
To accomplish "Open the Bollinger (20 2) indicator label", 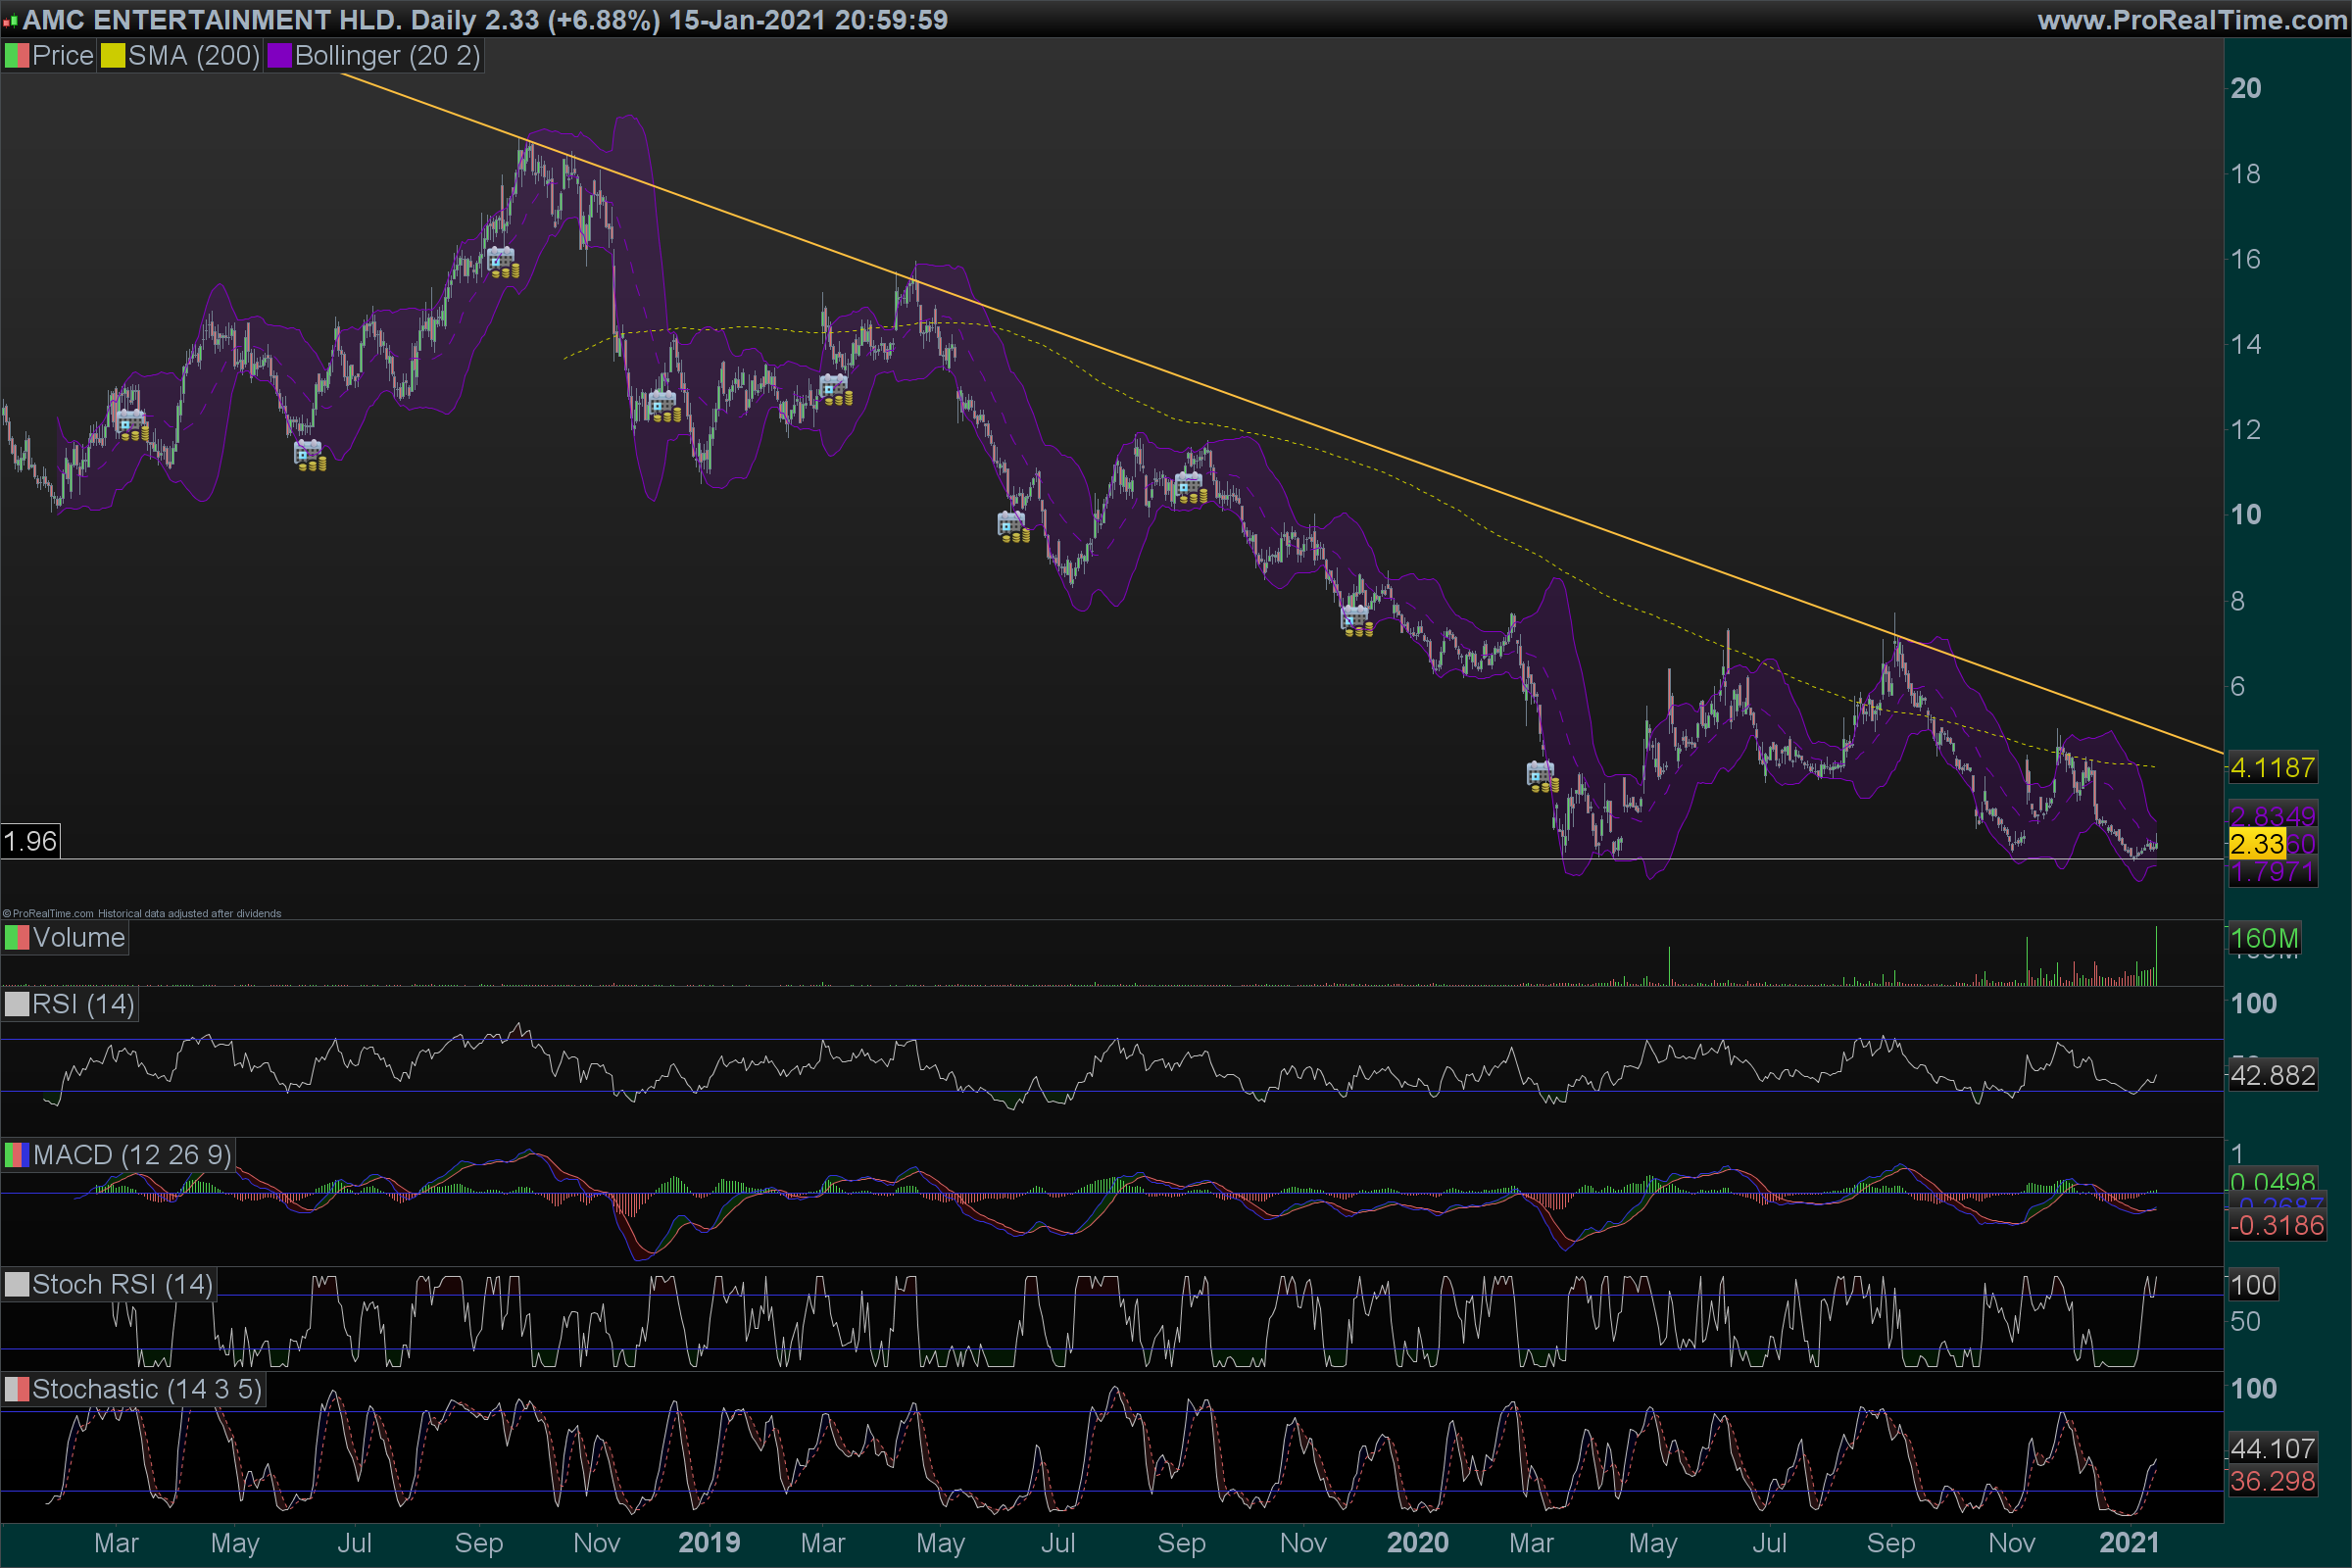I will pyautogui.click(x=387, y=56).
